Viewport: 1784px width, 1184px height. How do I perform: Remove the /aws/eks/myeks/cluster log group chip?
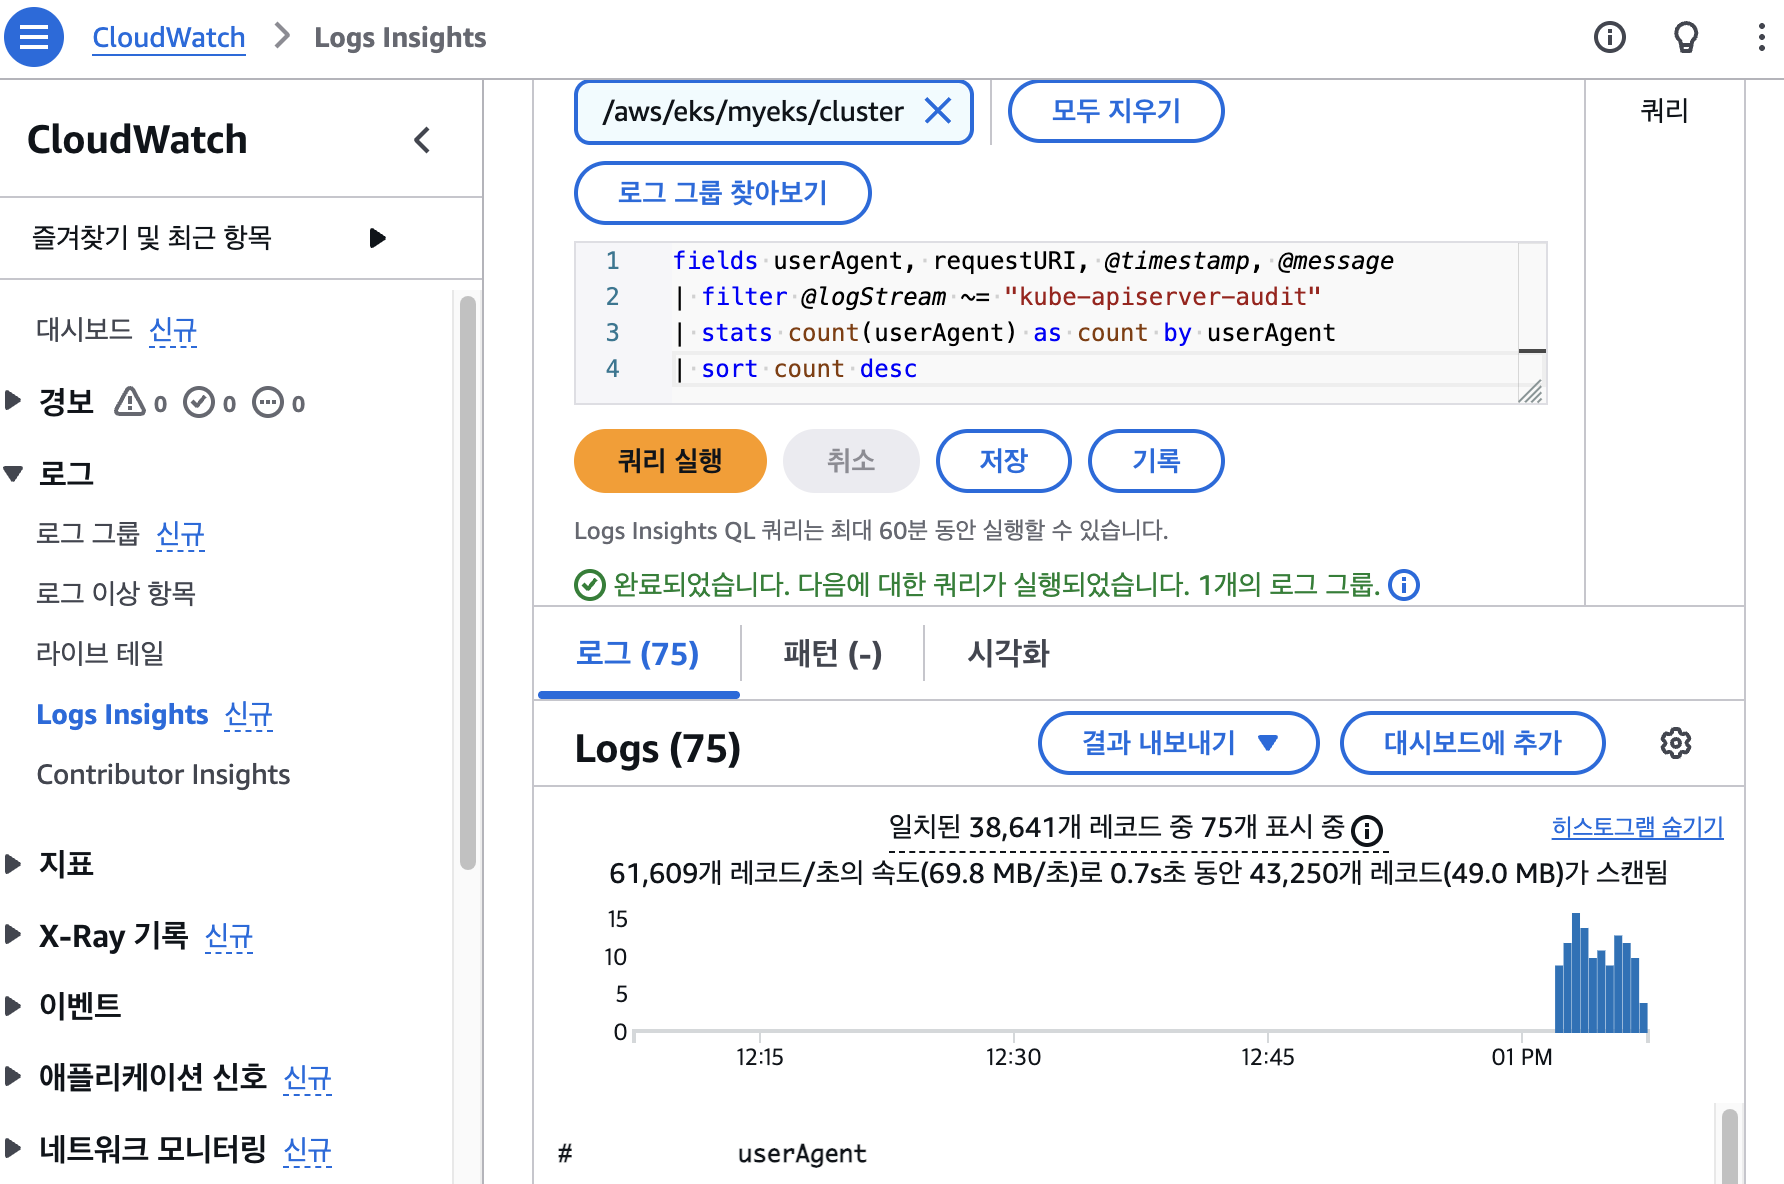pyautogui.click(x=937, y=111)
